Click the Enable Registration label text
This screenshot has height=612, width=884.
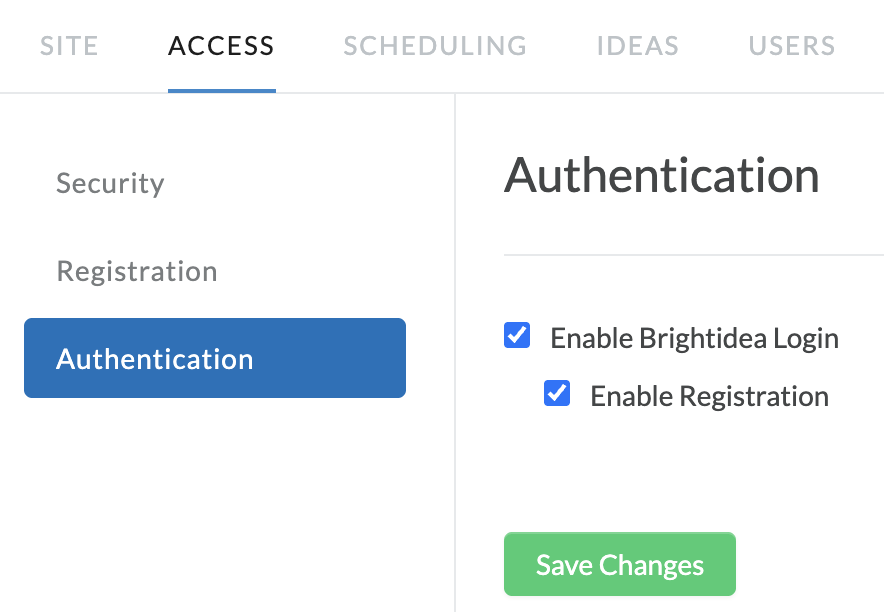[710, 396]
